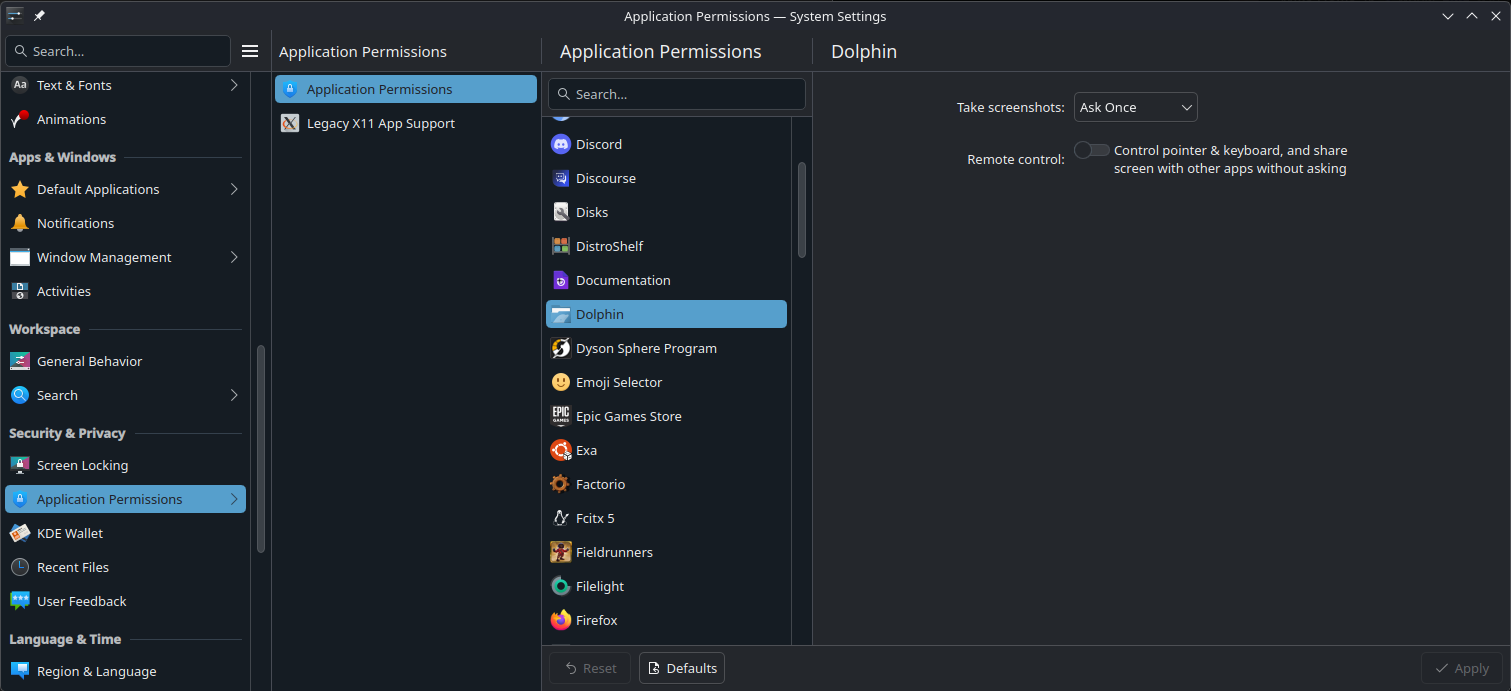Expand the Search category chevron
Image resolution: width=1511 pixels, height=691 pixels.
click(x=234, y=395)
